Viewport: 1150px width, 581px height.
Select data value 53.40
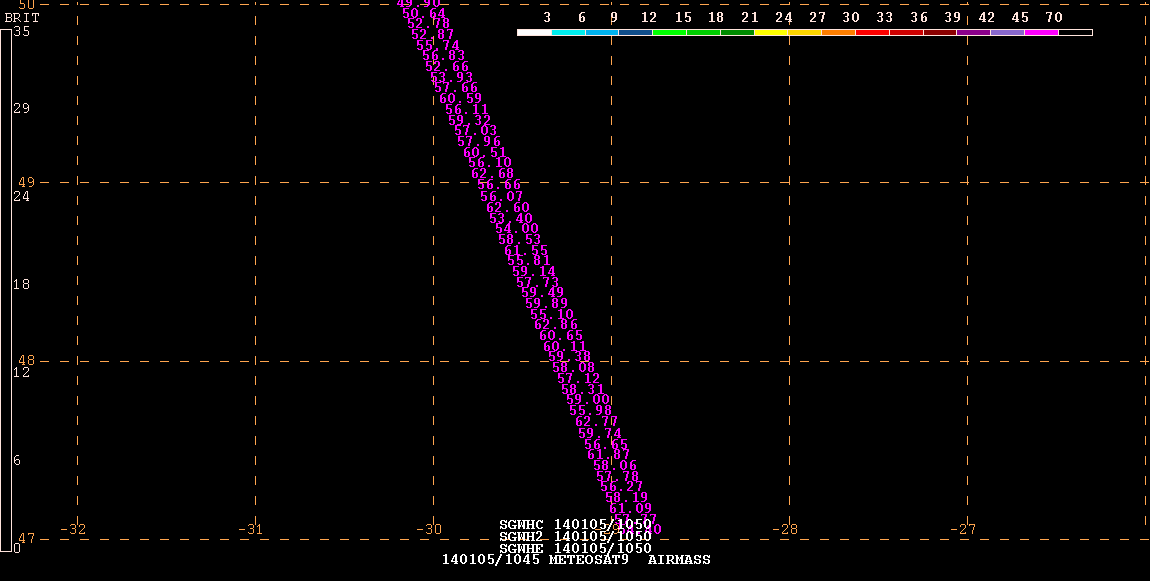click(x=511, y=219)
